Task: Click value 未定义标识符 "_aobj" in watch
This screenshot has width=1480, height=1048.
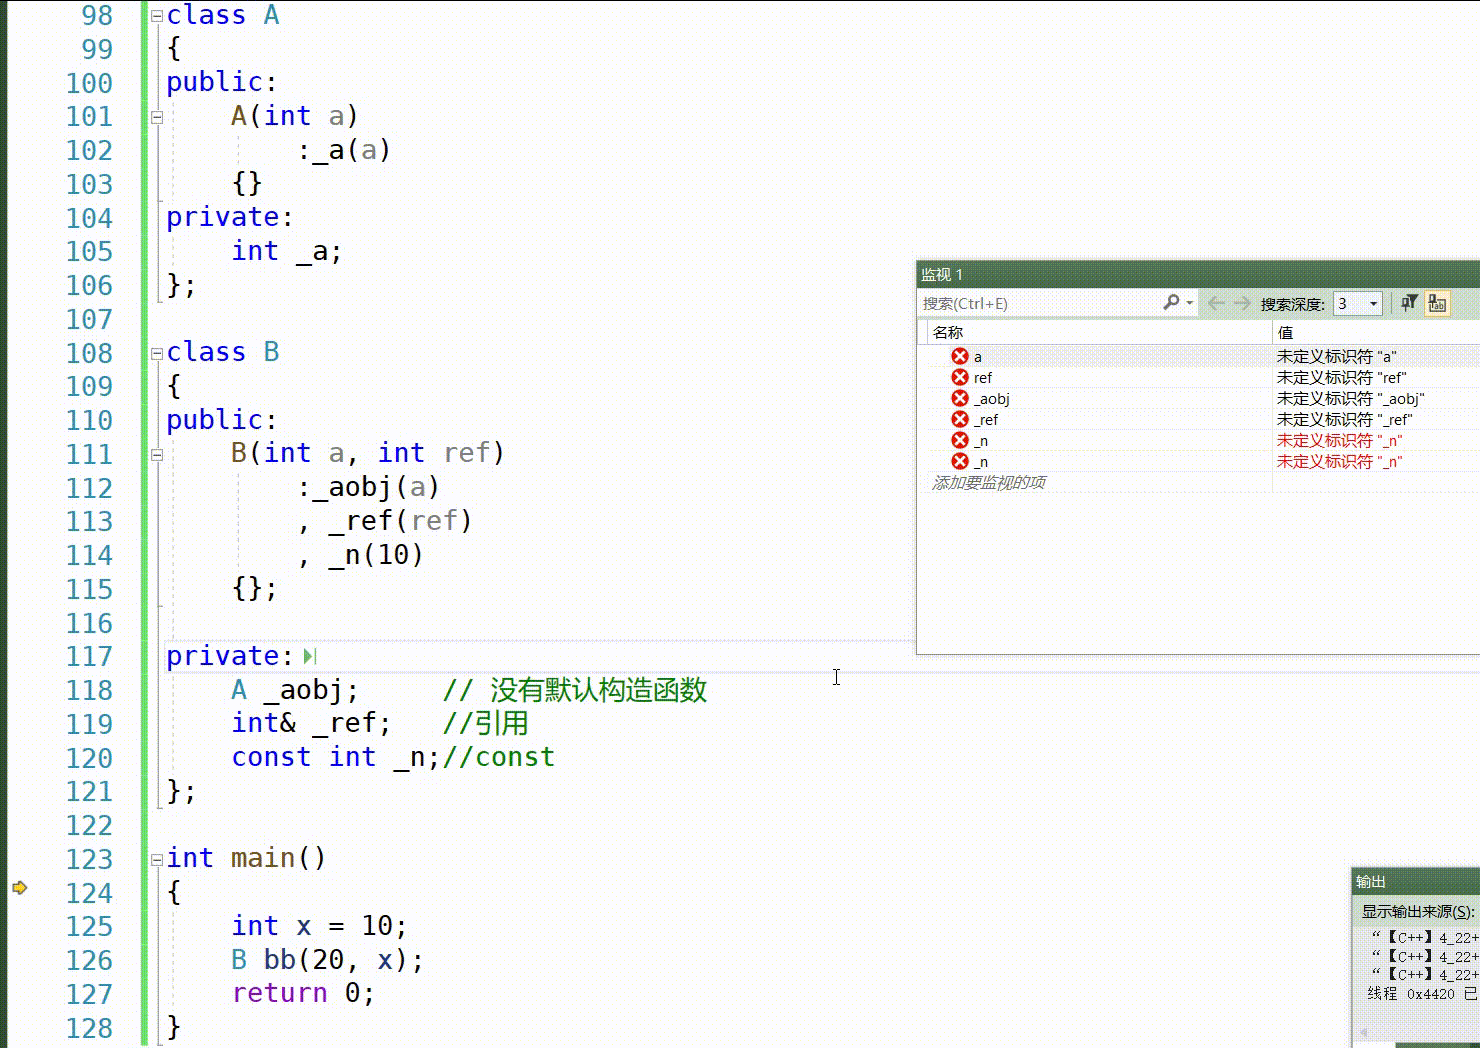Action: point(1351,398)
